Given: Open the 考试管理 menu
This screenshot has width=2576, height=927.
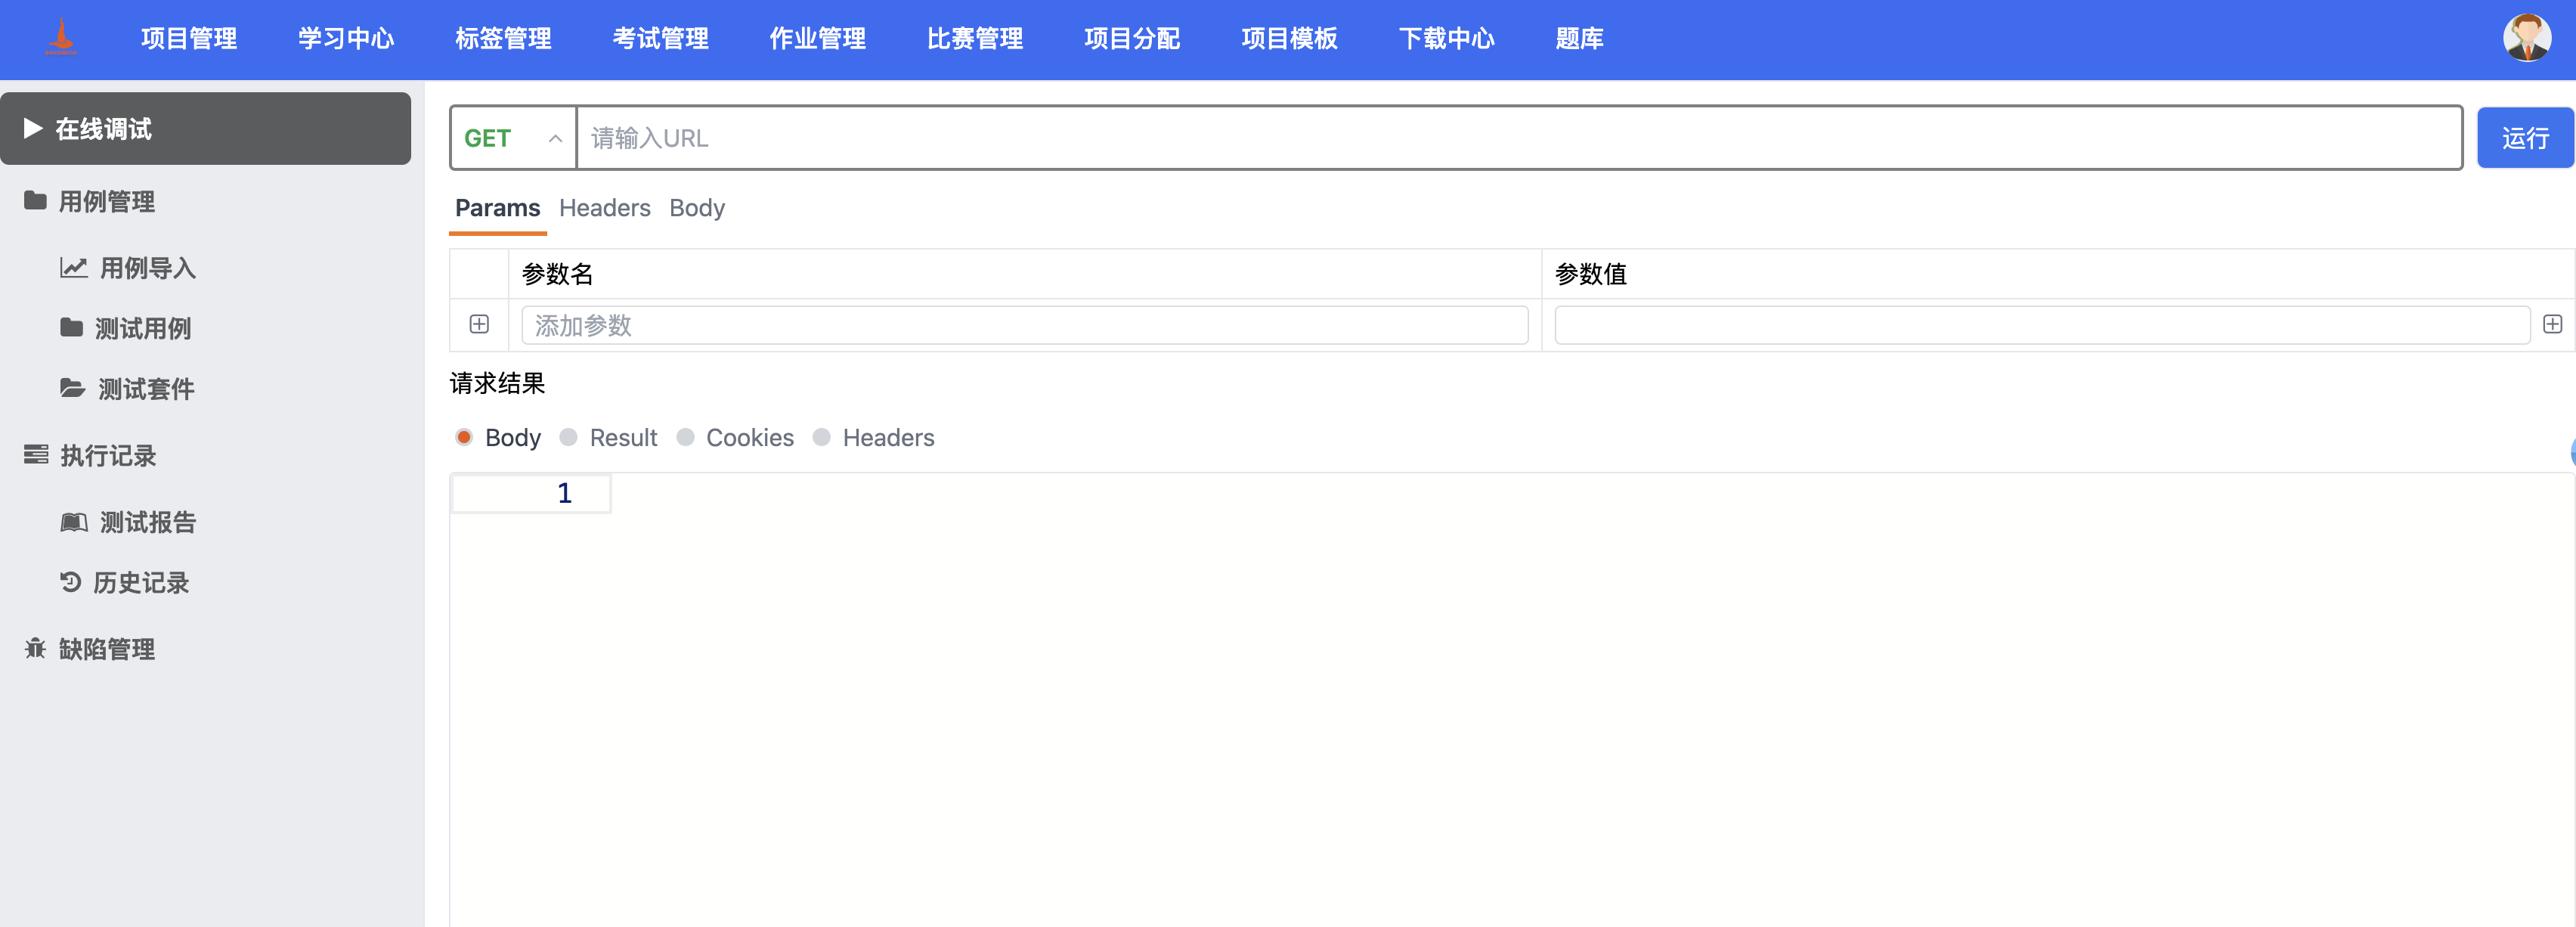Looking at the screenshot, I should point(660,39).
